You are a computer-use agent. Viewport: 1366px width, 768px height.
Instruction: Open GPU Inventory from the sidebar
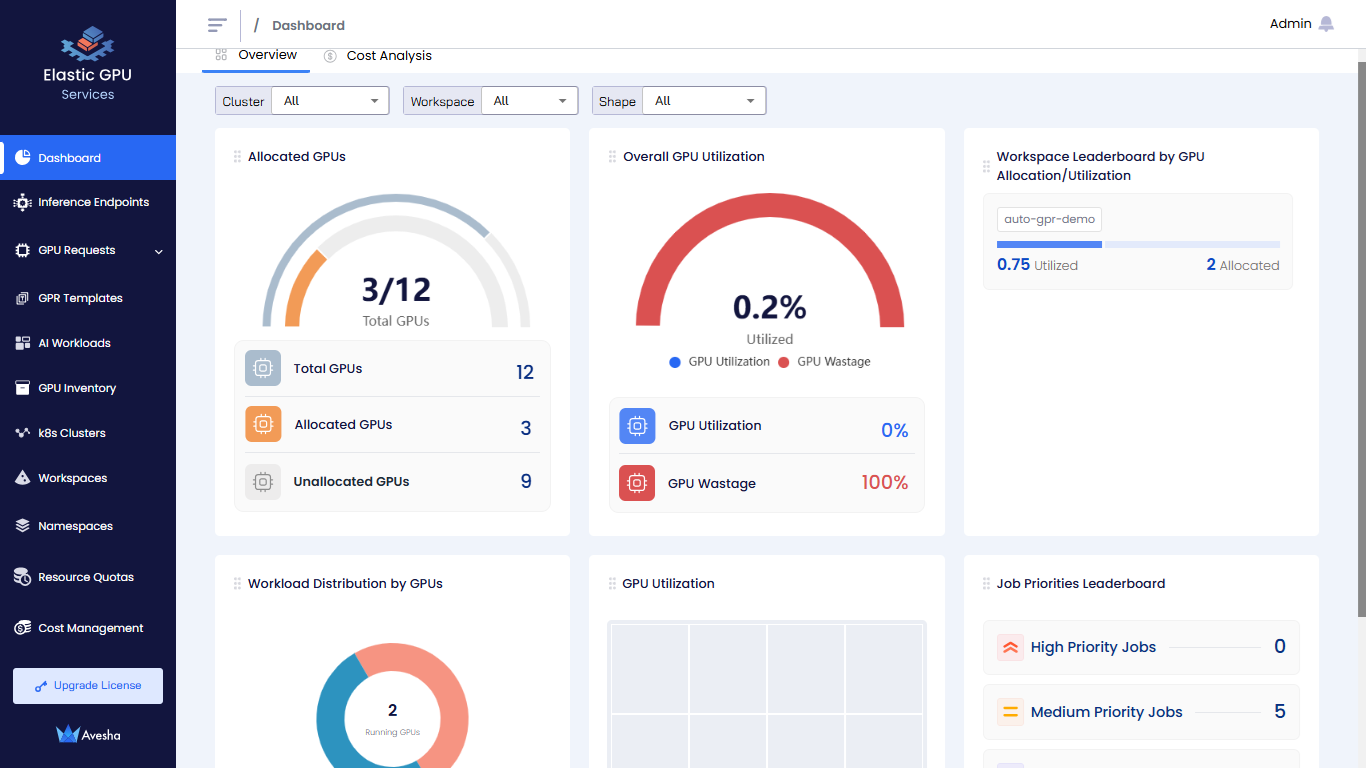pyautogui.click(x=88, y=388)
